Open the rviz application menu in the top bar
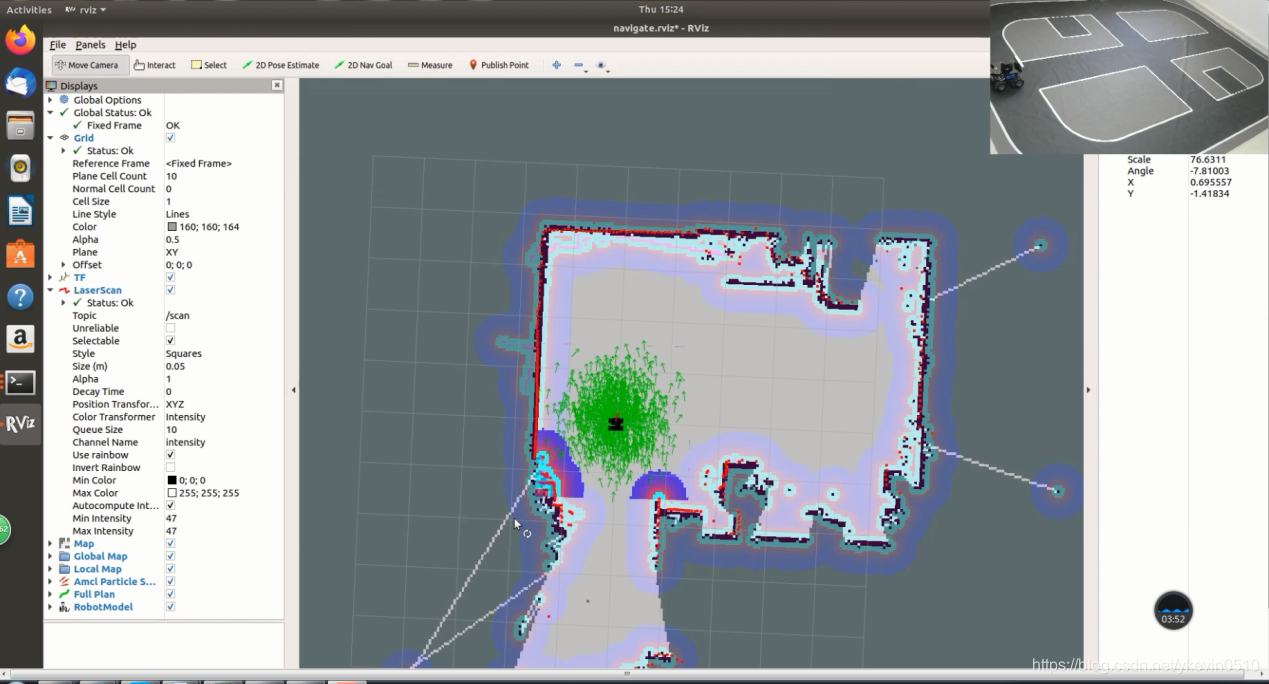The image size is (1269, 684). [x=85, y=10]
